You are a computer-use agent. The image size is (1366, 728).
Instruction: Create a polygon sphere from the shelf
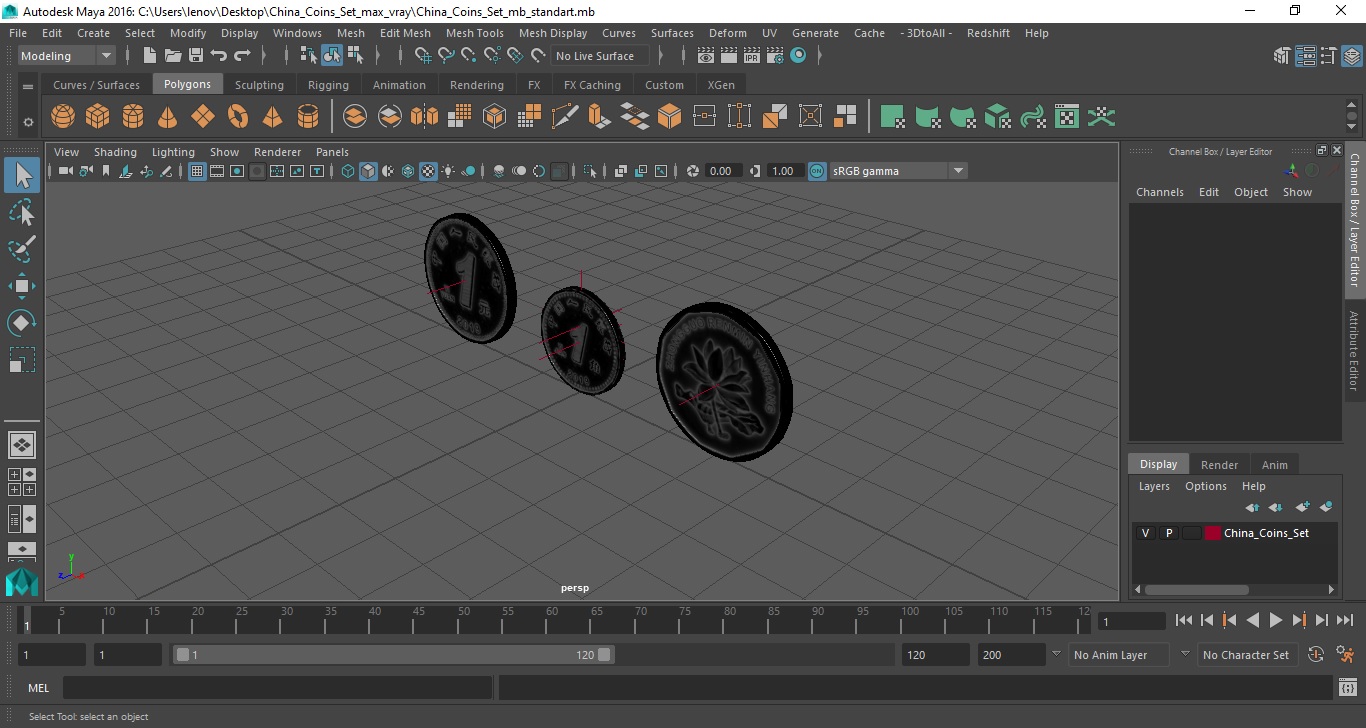pyautogui.click(x=63, y=117)
